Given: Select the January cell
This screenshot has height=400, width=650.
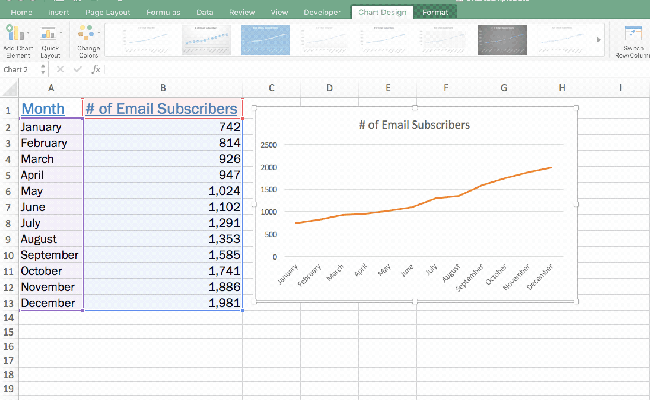Looking at the screenshot, I should coord(51,127).
